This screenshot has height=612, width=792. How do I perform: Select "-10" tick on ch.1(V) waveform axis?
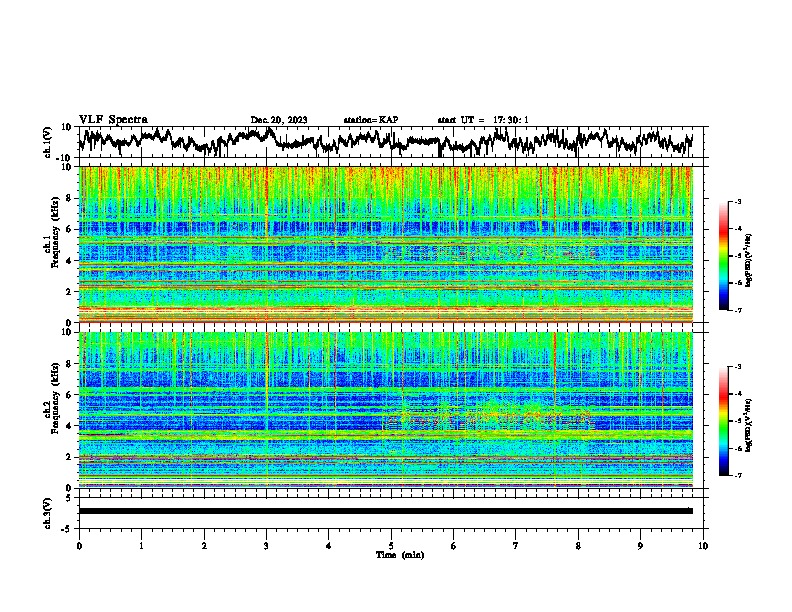click(x=65, y=158)
